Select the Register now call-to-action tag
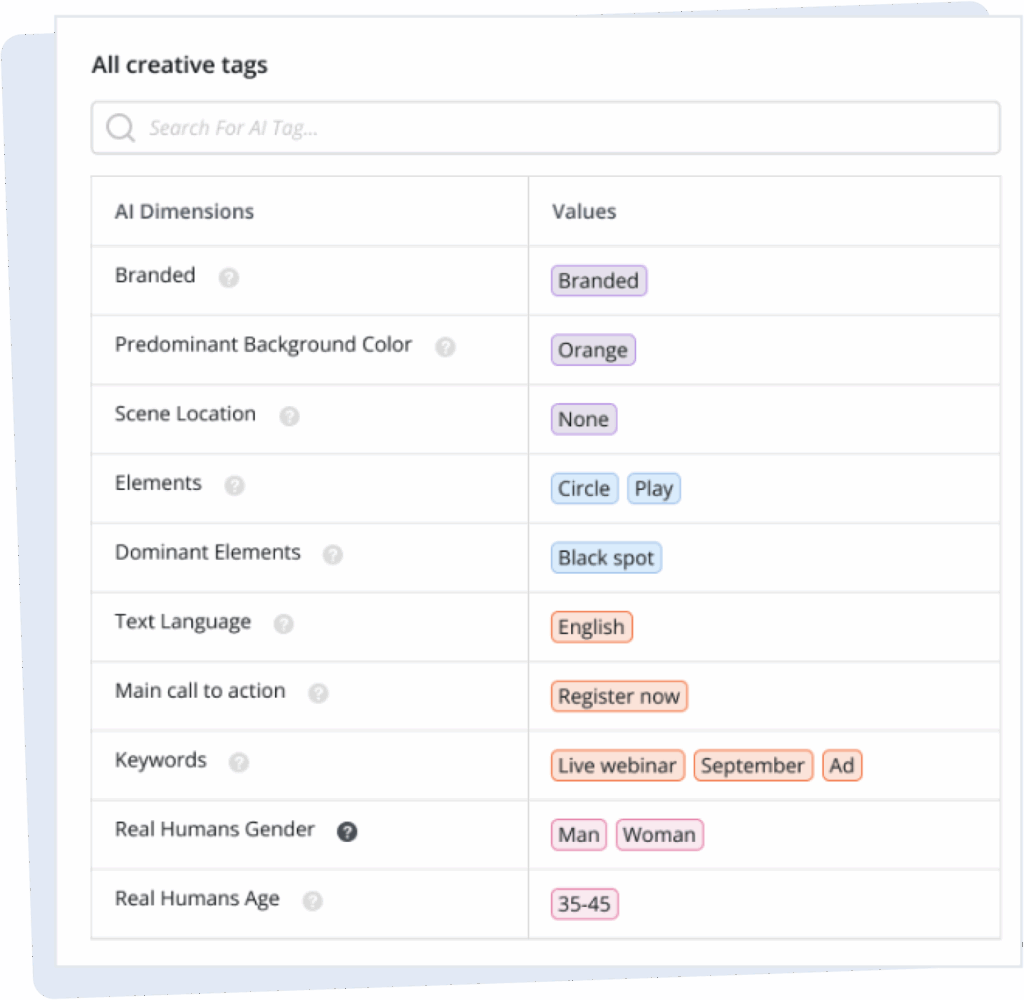The image size is (1024, 1000). tap(618, 695)
